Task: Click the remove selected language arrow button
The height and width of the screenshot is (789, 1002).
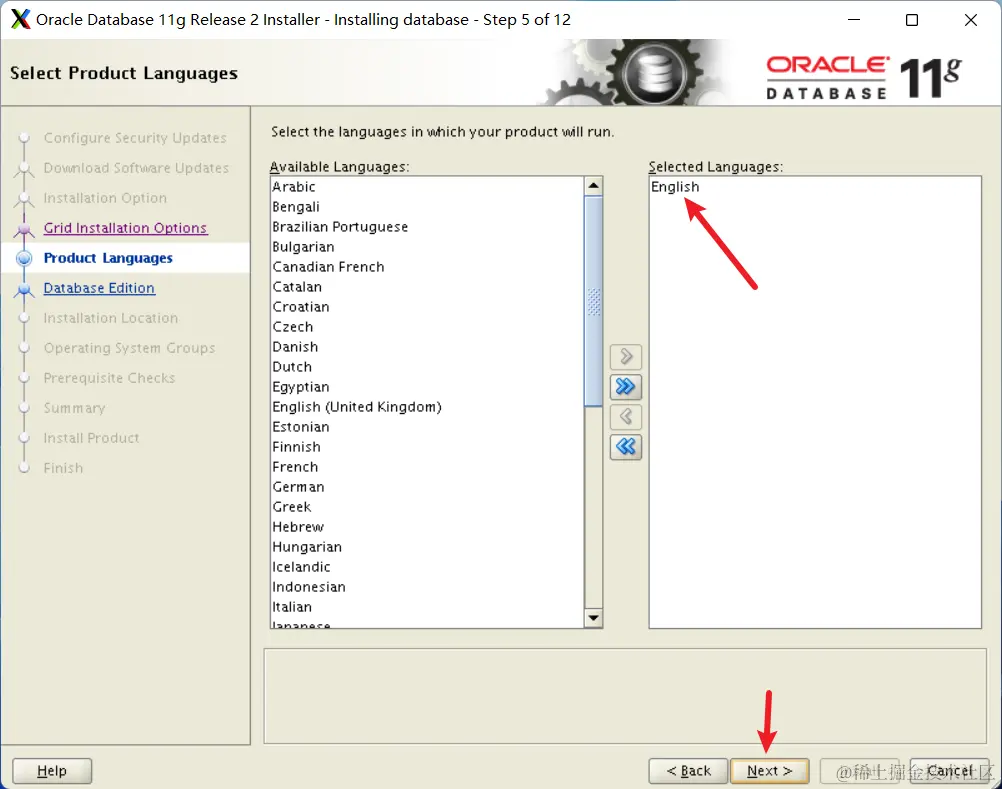Action: [x=626, y=417]
